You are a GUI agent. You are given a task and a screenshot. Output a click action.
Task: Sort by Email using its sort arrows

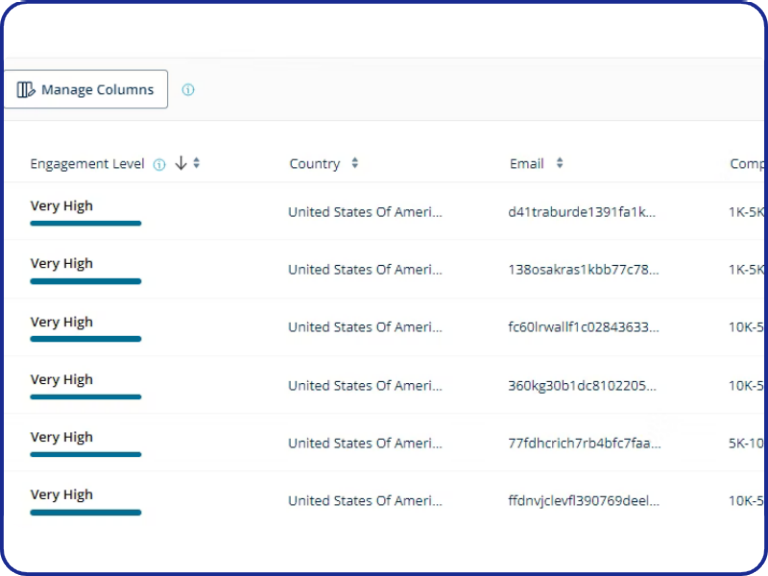(560, 163)
